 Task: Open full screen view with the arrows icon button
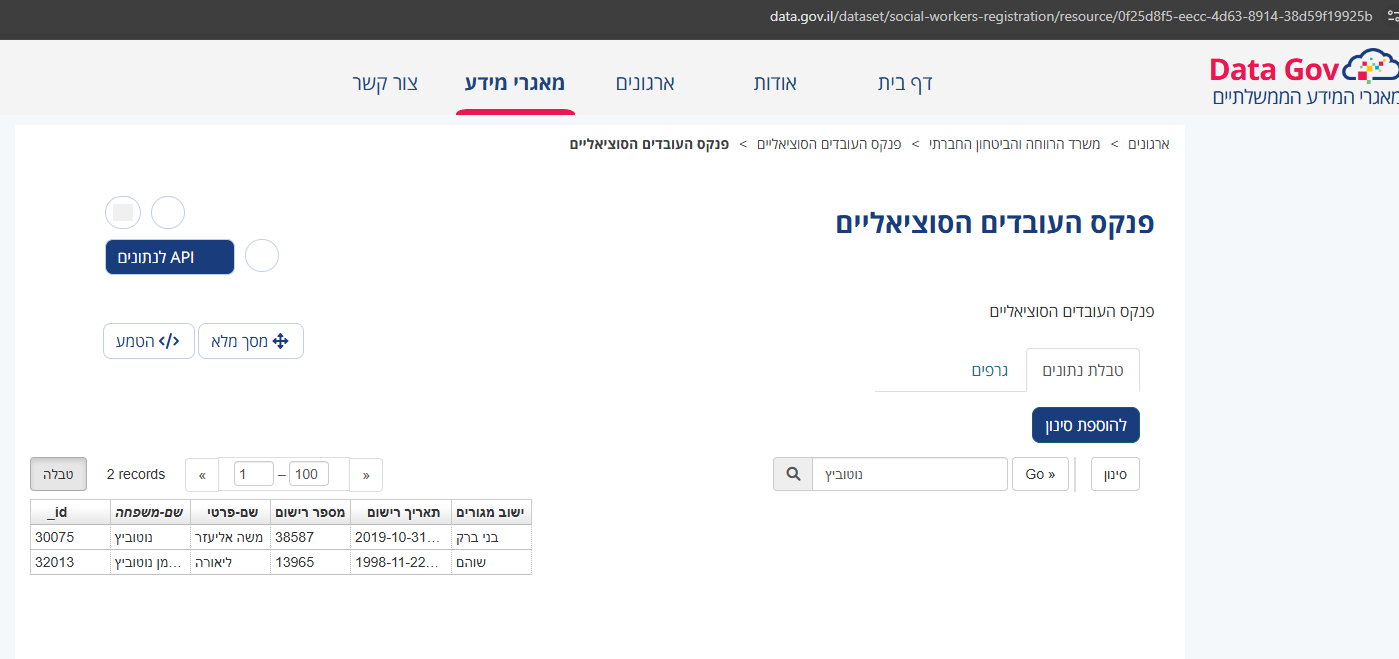click(251, 341)
